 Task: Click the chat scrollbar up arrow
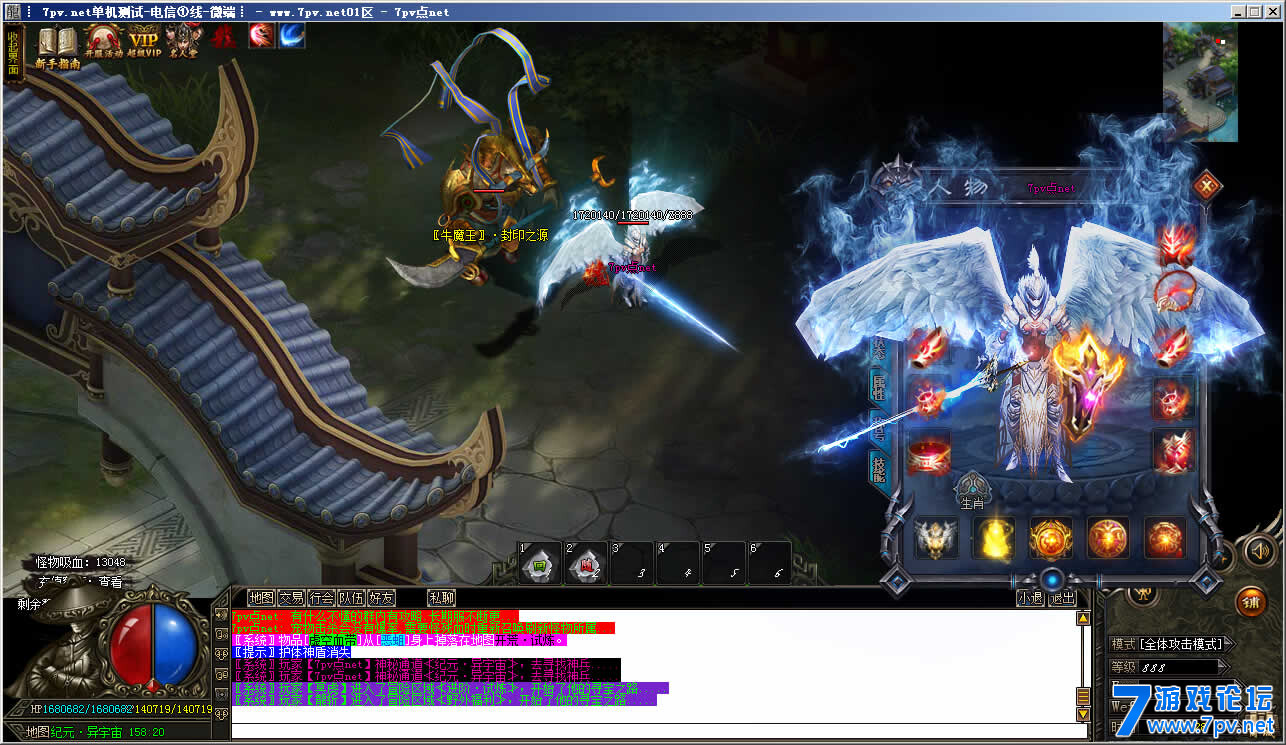tap(1083, 619)
